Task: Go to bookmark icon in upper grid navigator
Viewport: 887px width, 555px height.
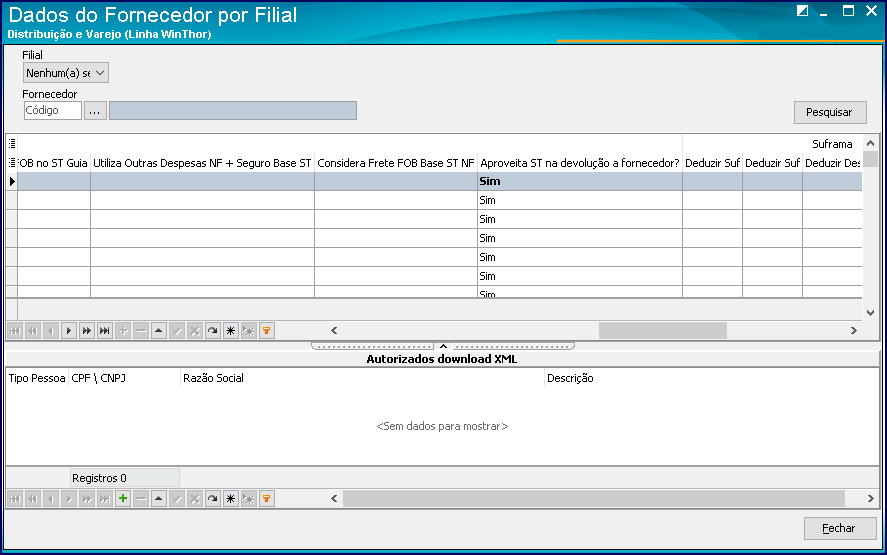Action: point(249,331)
